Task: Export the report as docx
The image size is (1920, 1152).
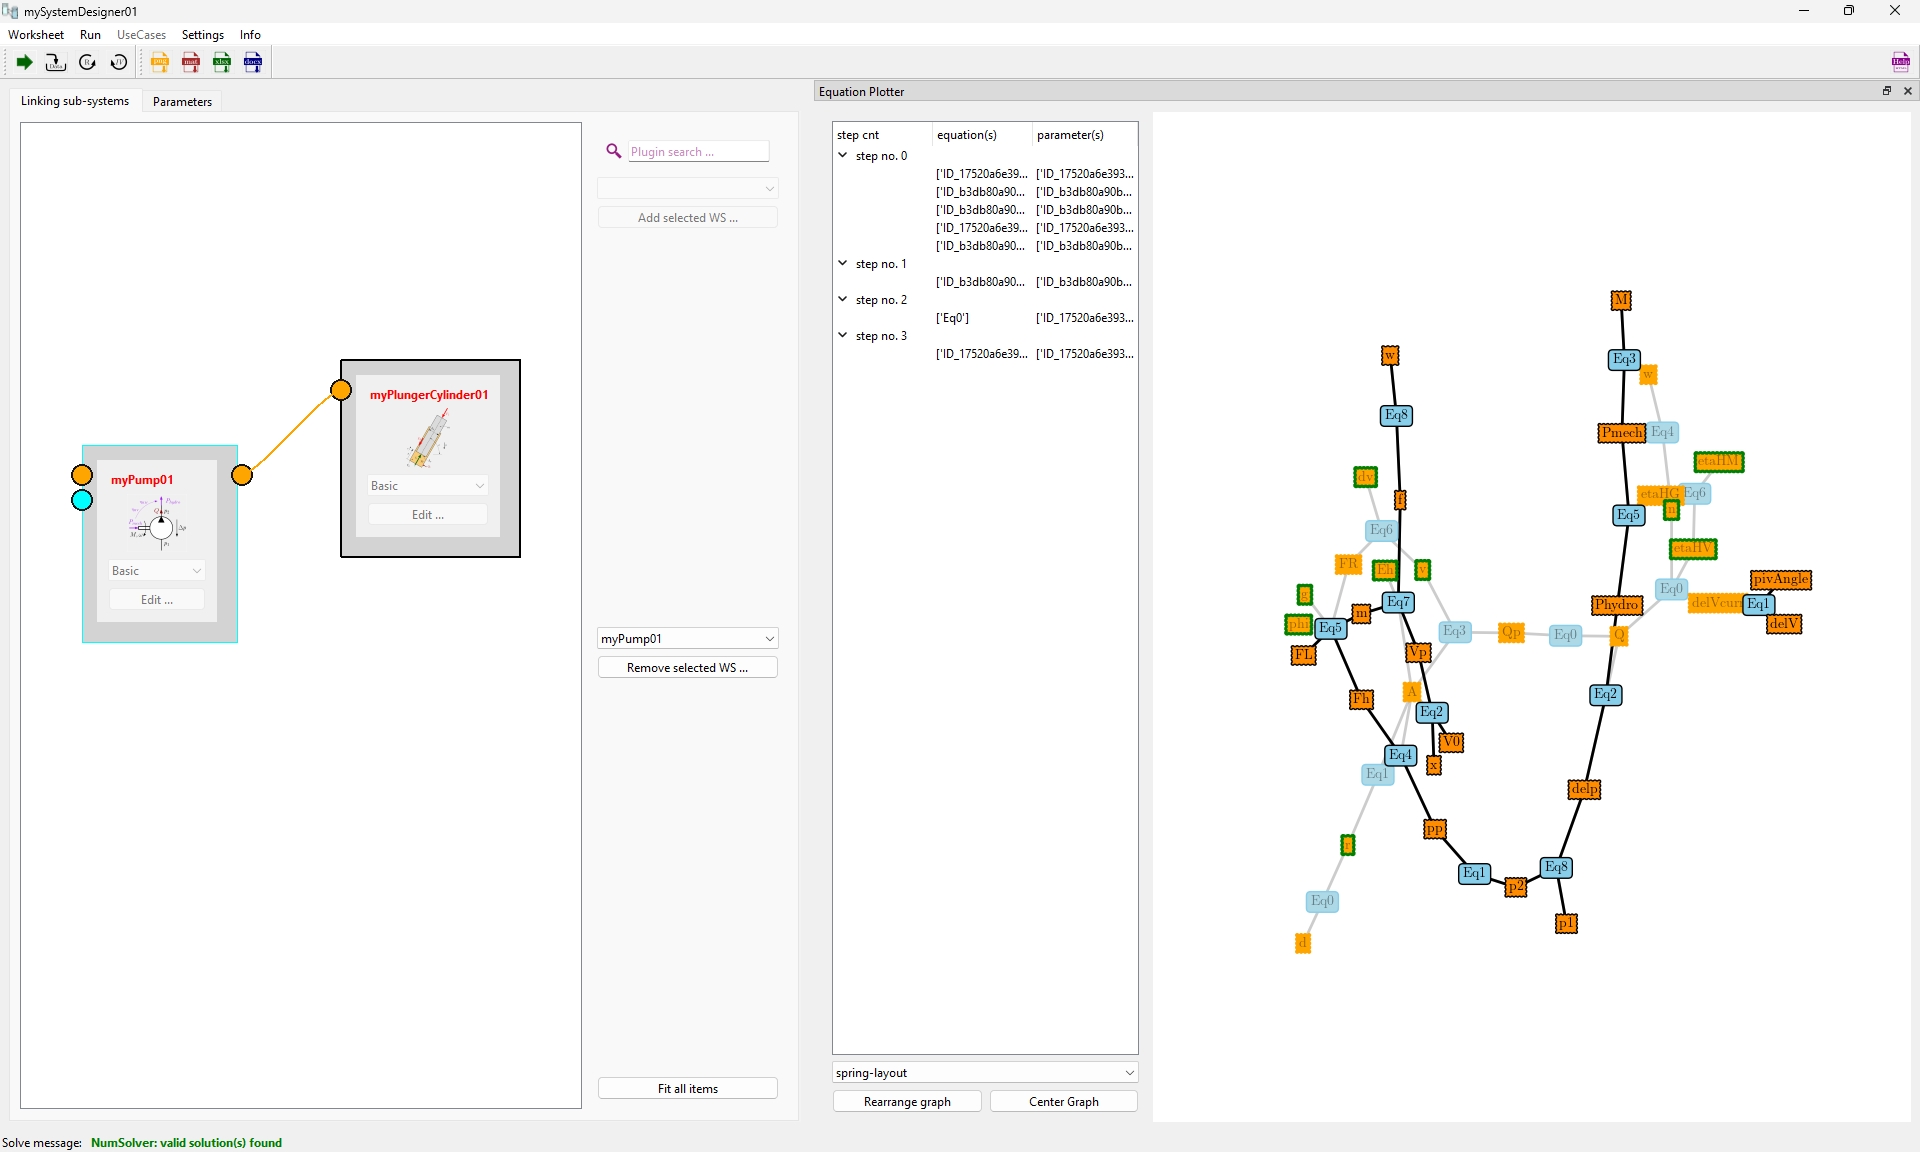Action: pyautogui.click(x=253, y=62)
